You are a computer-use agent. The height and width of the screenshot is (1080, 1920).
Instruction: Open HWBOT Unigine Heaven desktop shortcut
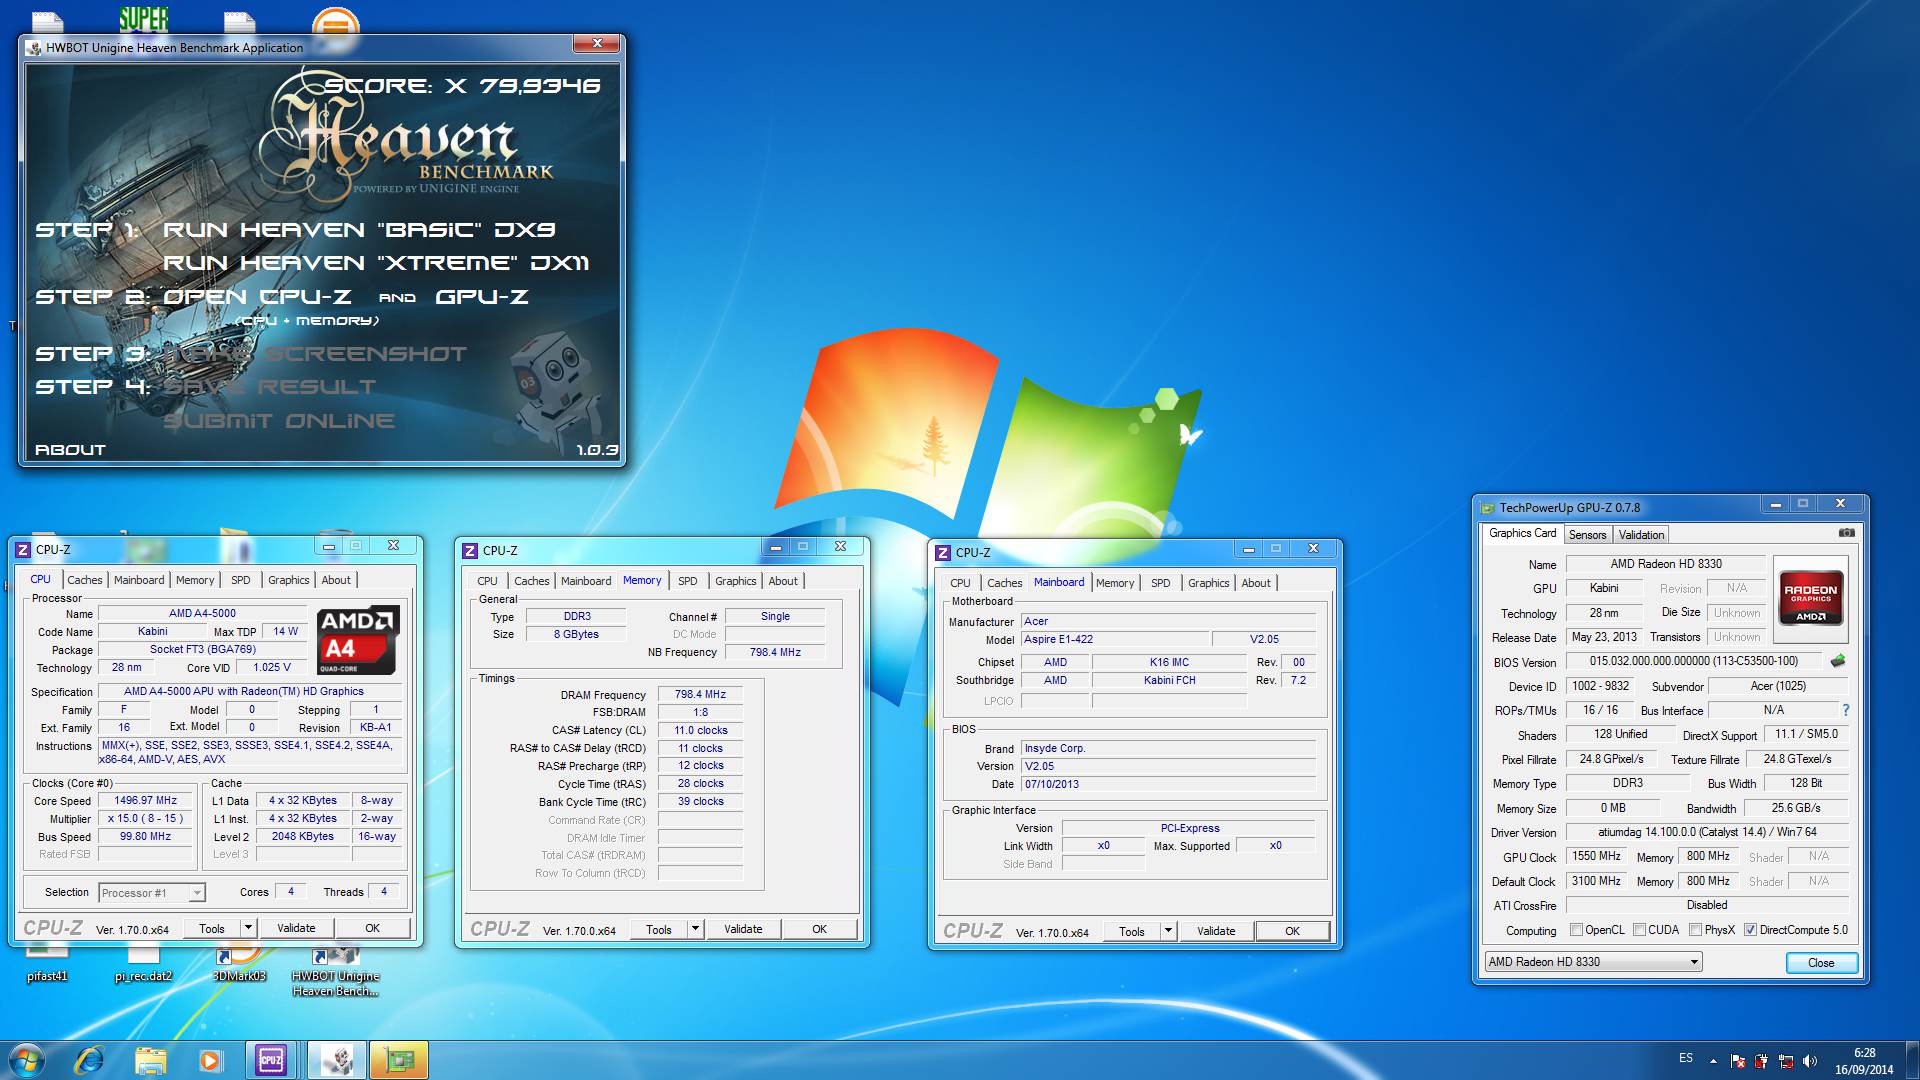(x=335, y=975)
